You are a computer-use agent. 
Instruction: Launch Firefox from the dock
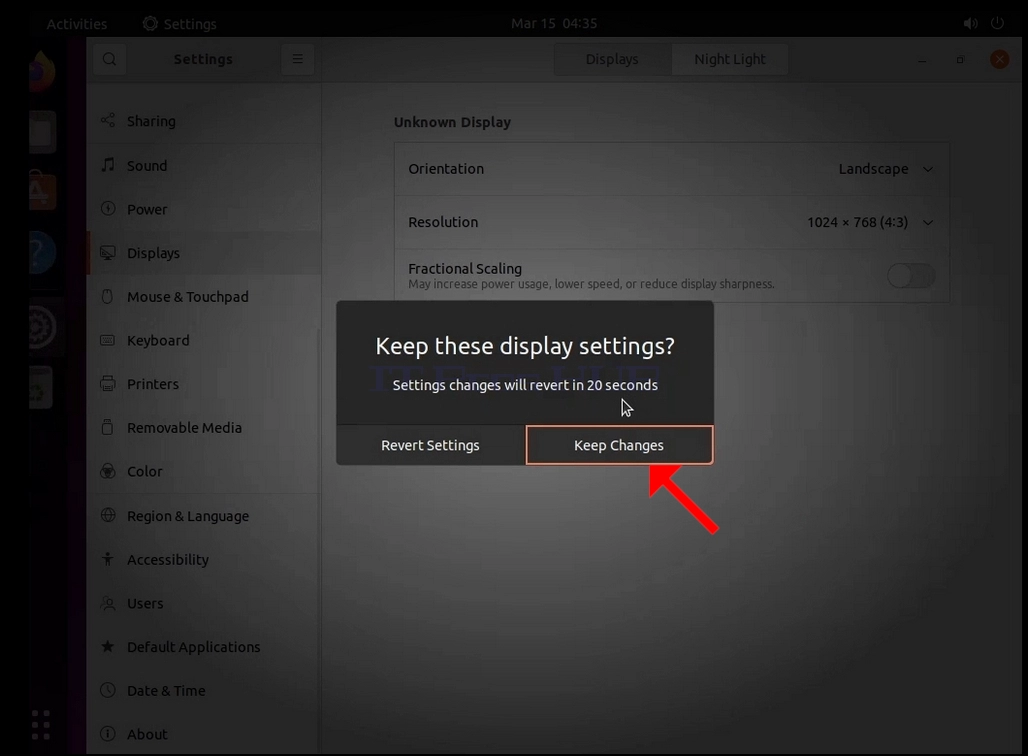[x=42, y=71]
